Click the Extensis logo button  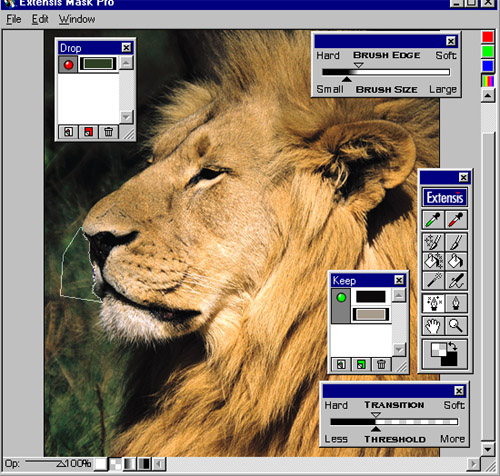(445, 197)
